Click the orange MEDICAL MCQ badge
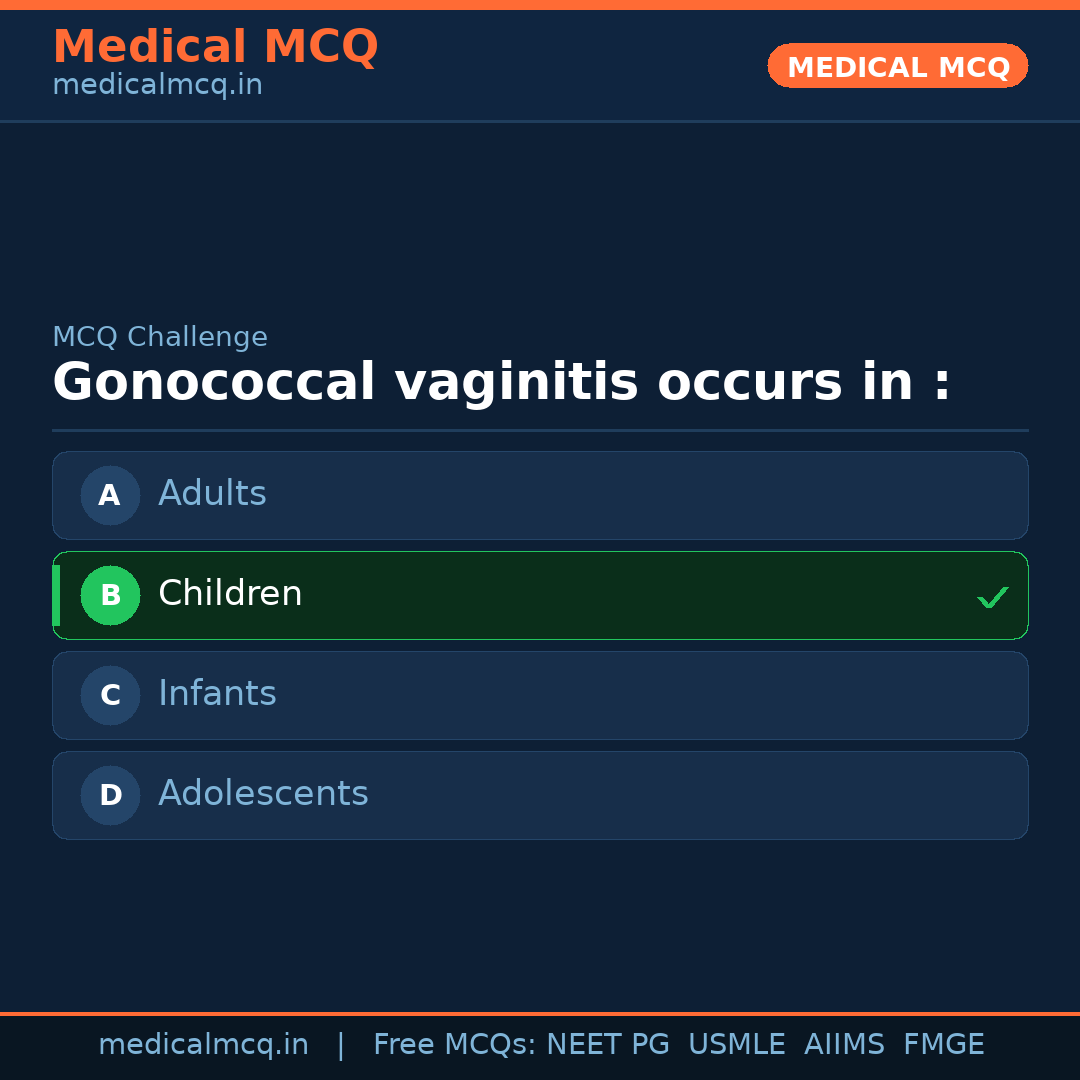1080x1080 pixels. (897, 66)
